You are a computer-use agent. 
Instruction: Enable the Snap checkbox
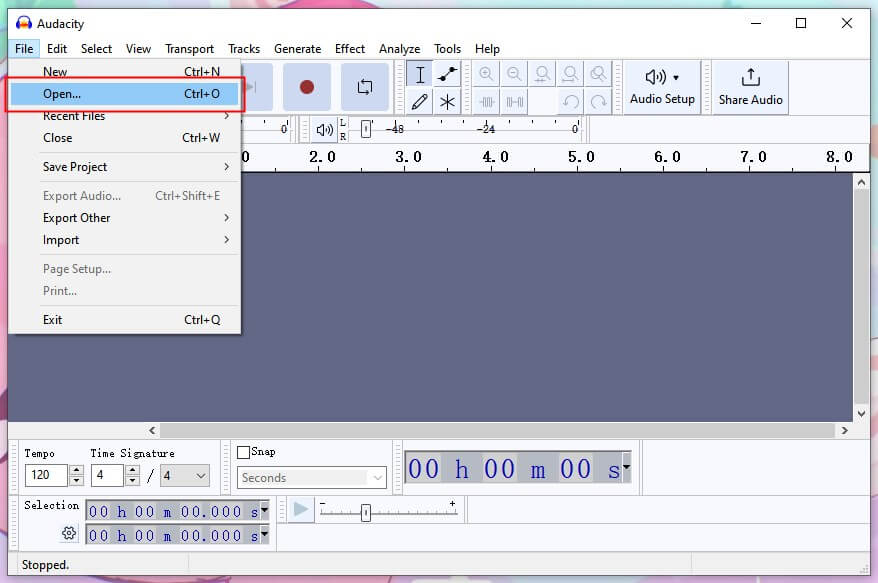point(244,452)
